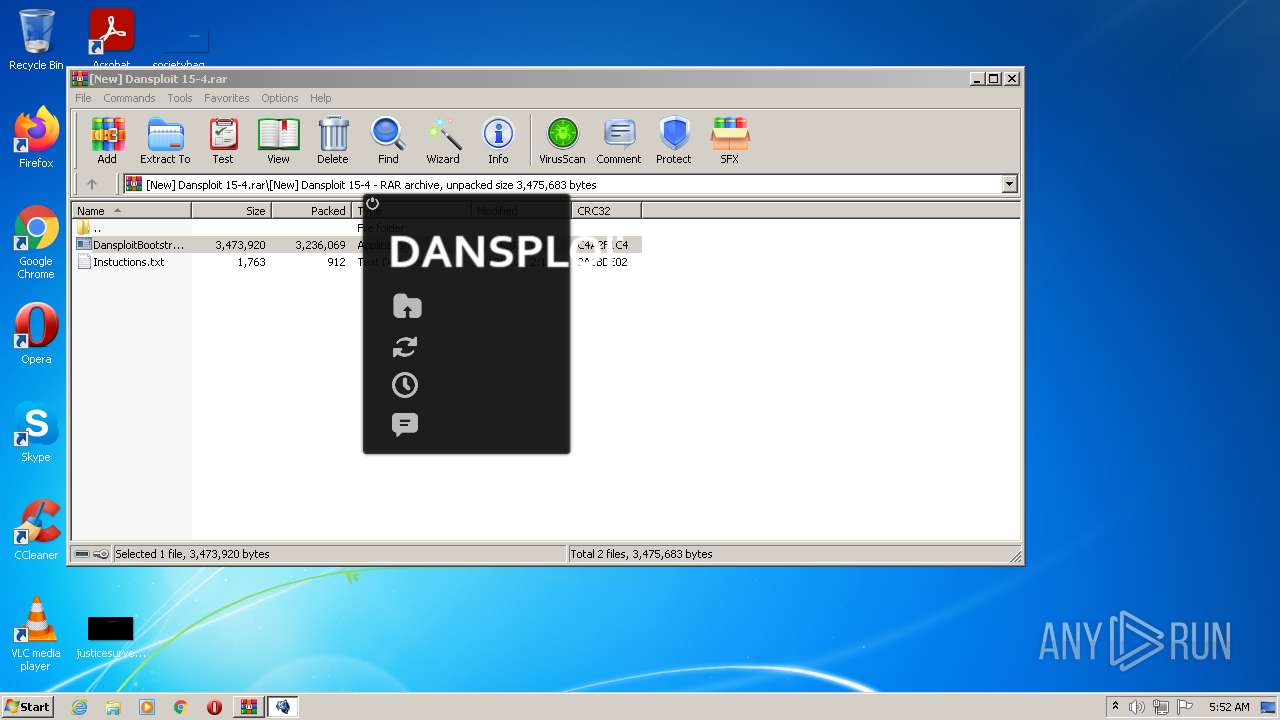Screen dimensions: 1280x720
Task: Open Opera desktop shortcut
Action: [36, 334]
